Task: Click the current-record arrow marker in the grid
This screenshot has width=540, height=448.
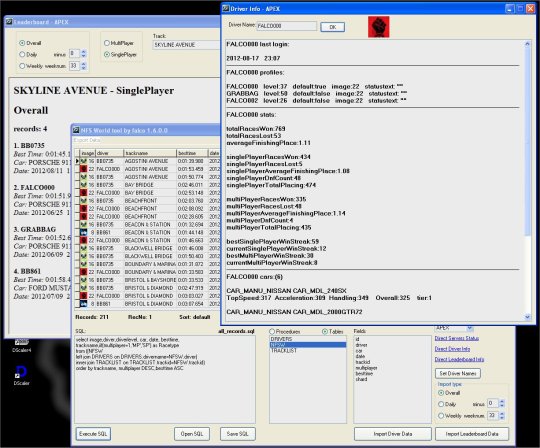Action: (77, 161)
